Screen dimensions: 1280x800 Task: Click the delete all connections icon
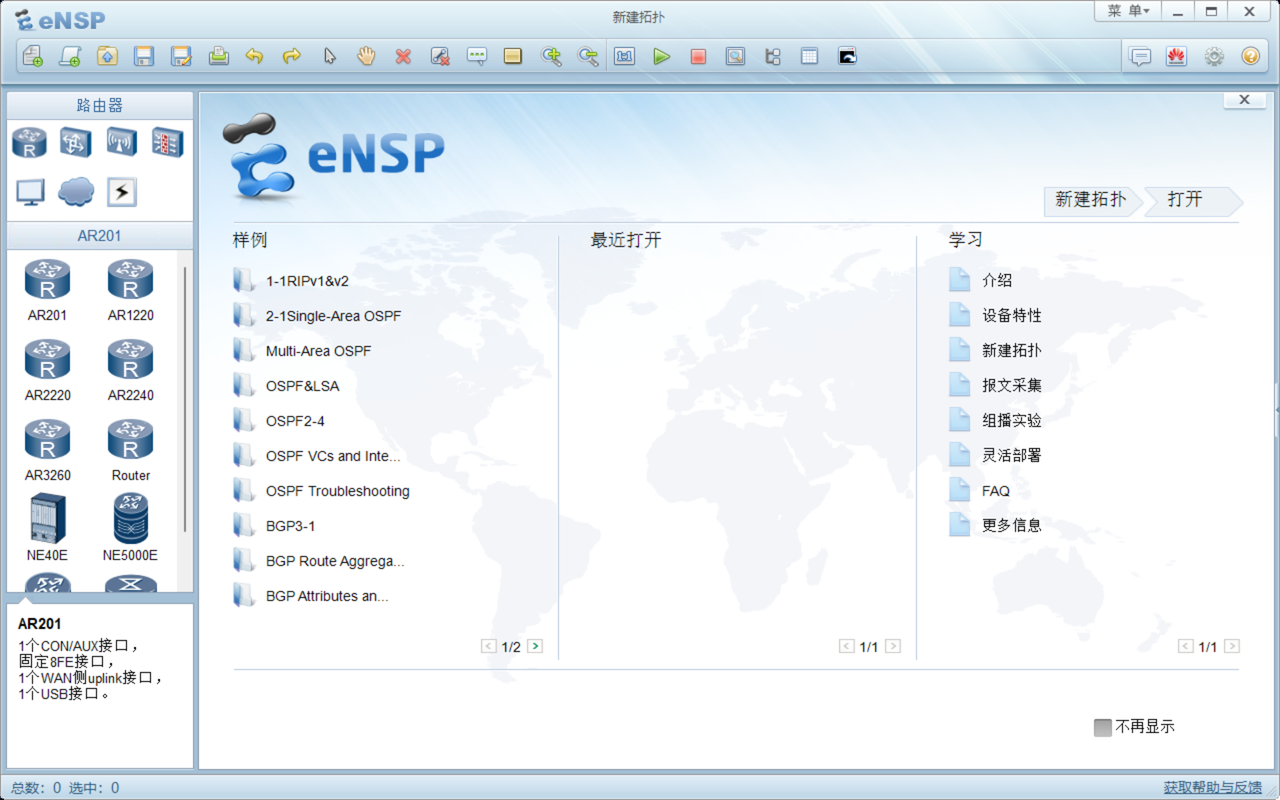[440, 56]
